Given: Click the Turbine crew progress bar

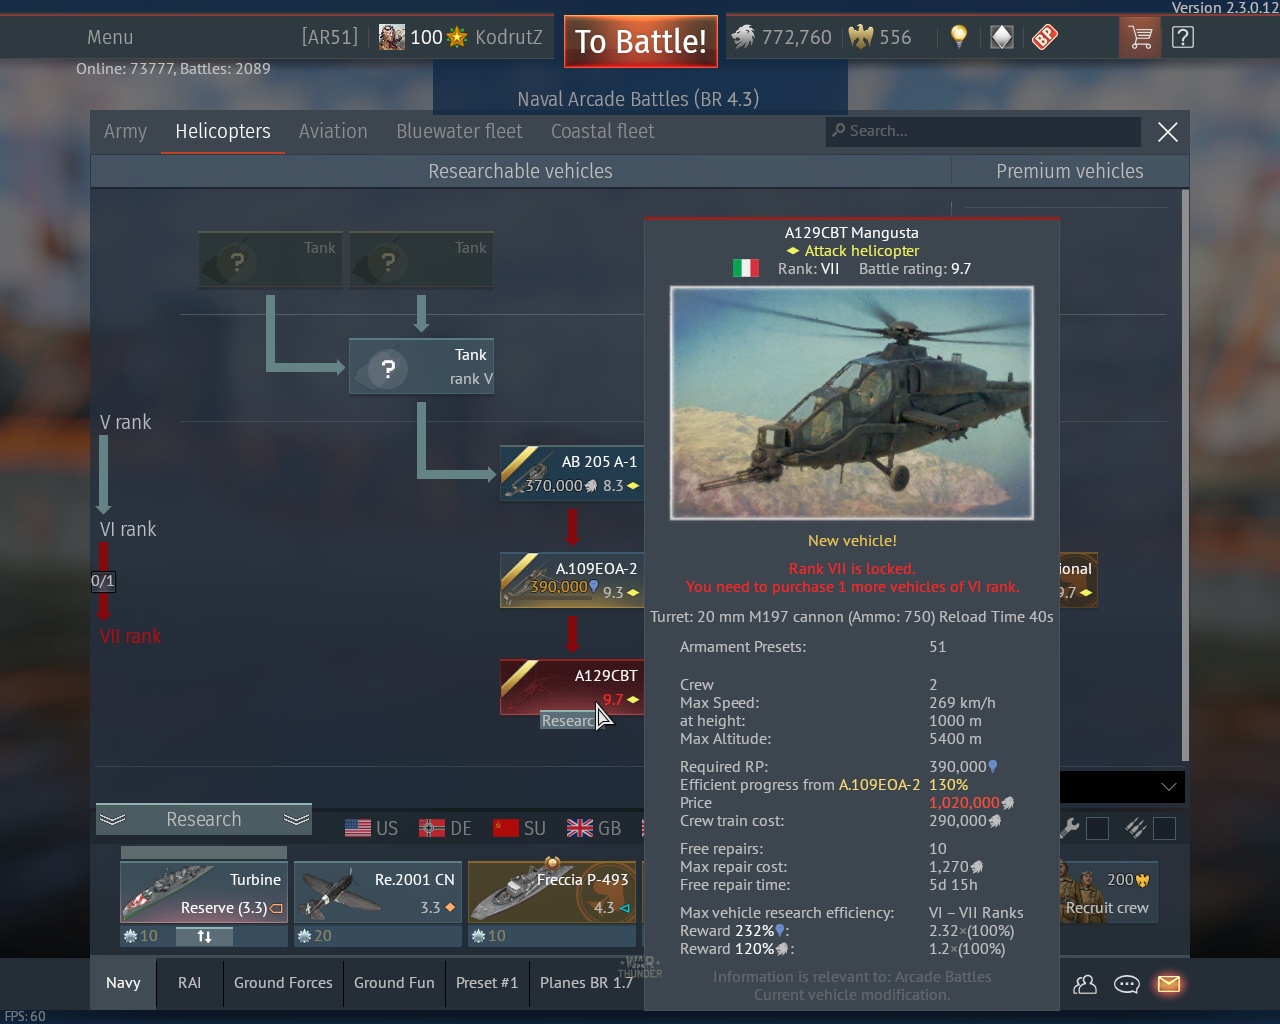Looking at the screenshot, I should tap(204, 853).
